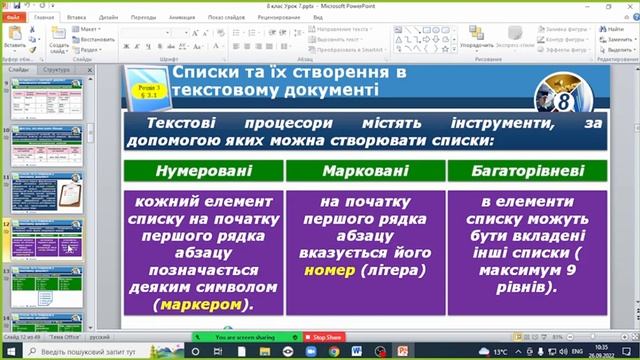The height and width of the screenshot is (360, 640).
Task: Open the line spacing dropdown
Action: 299,33
